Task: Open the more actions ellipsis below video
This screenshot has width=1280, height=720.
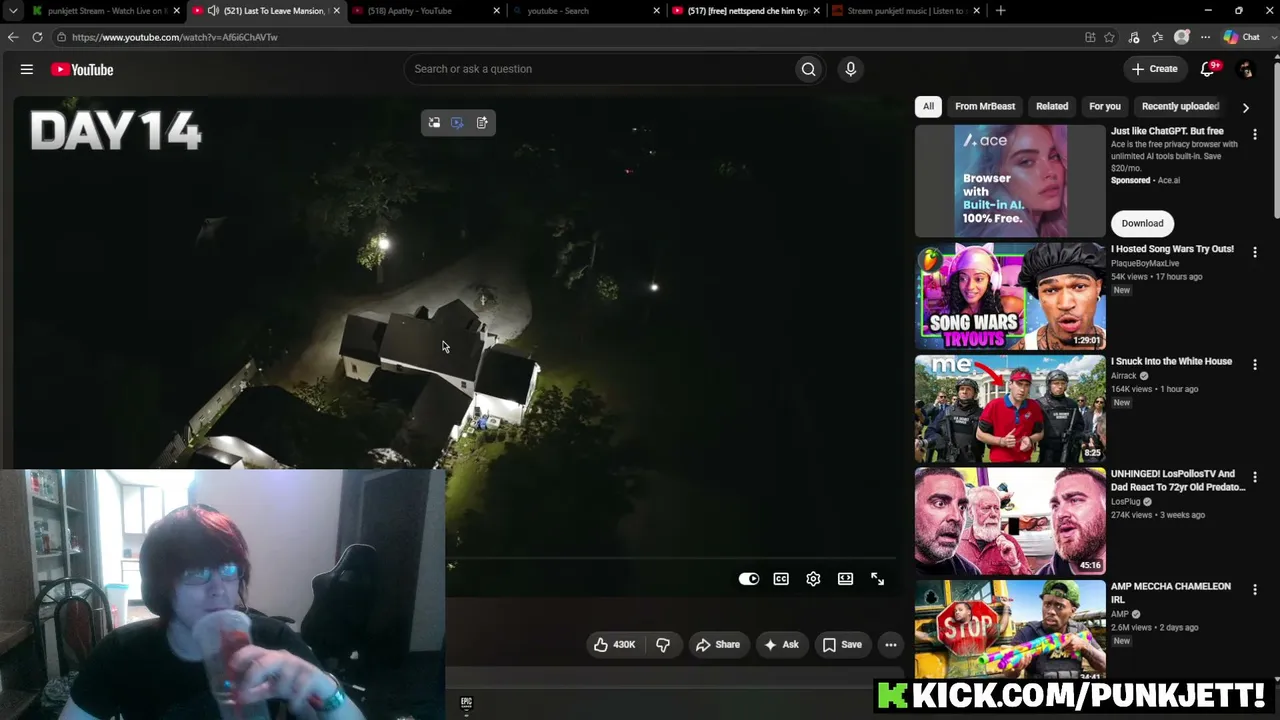Action: tap(891, 645)
